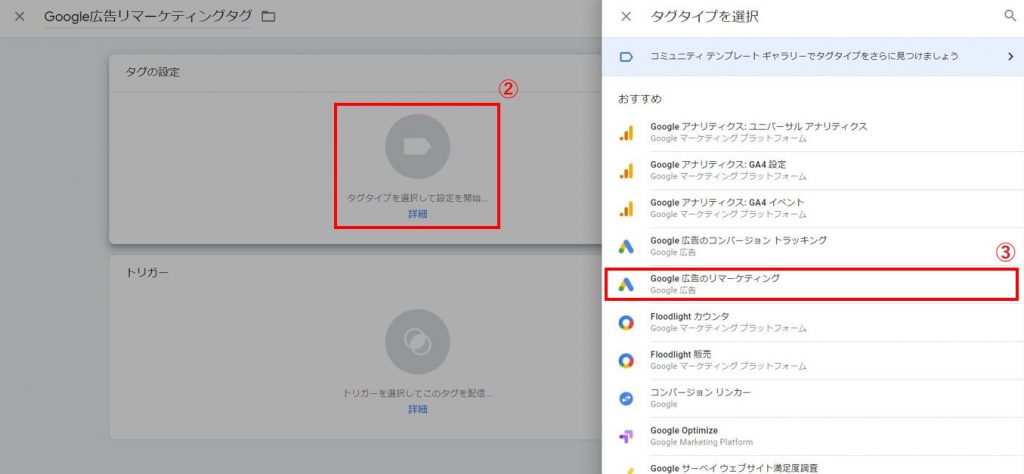Select Floodlight 販売 tag type

point(813,360)
